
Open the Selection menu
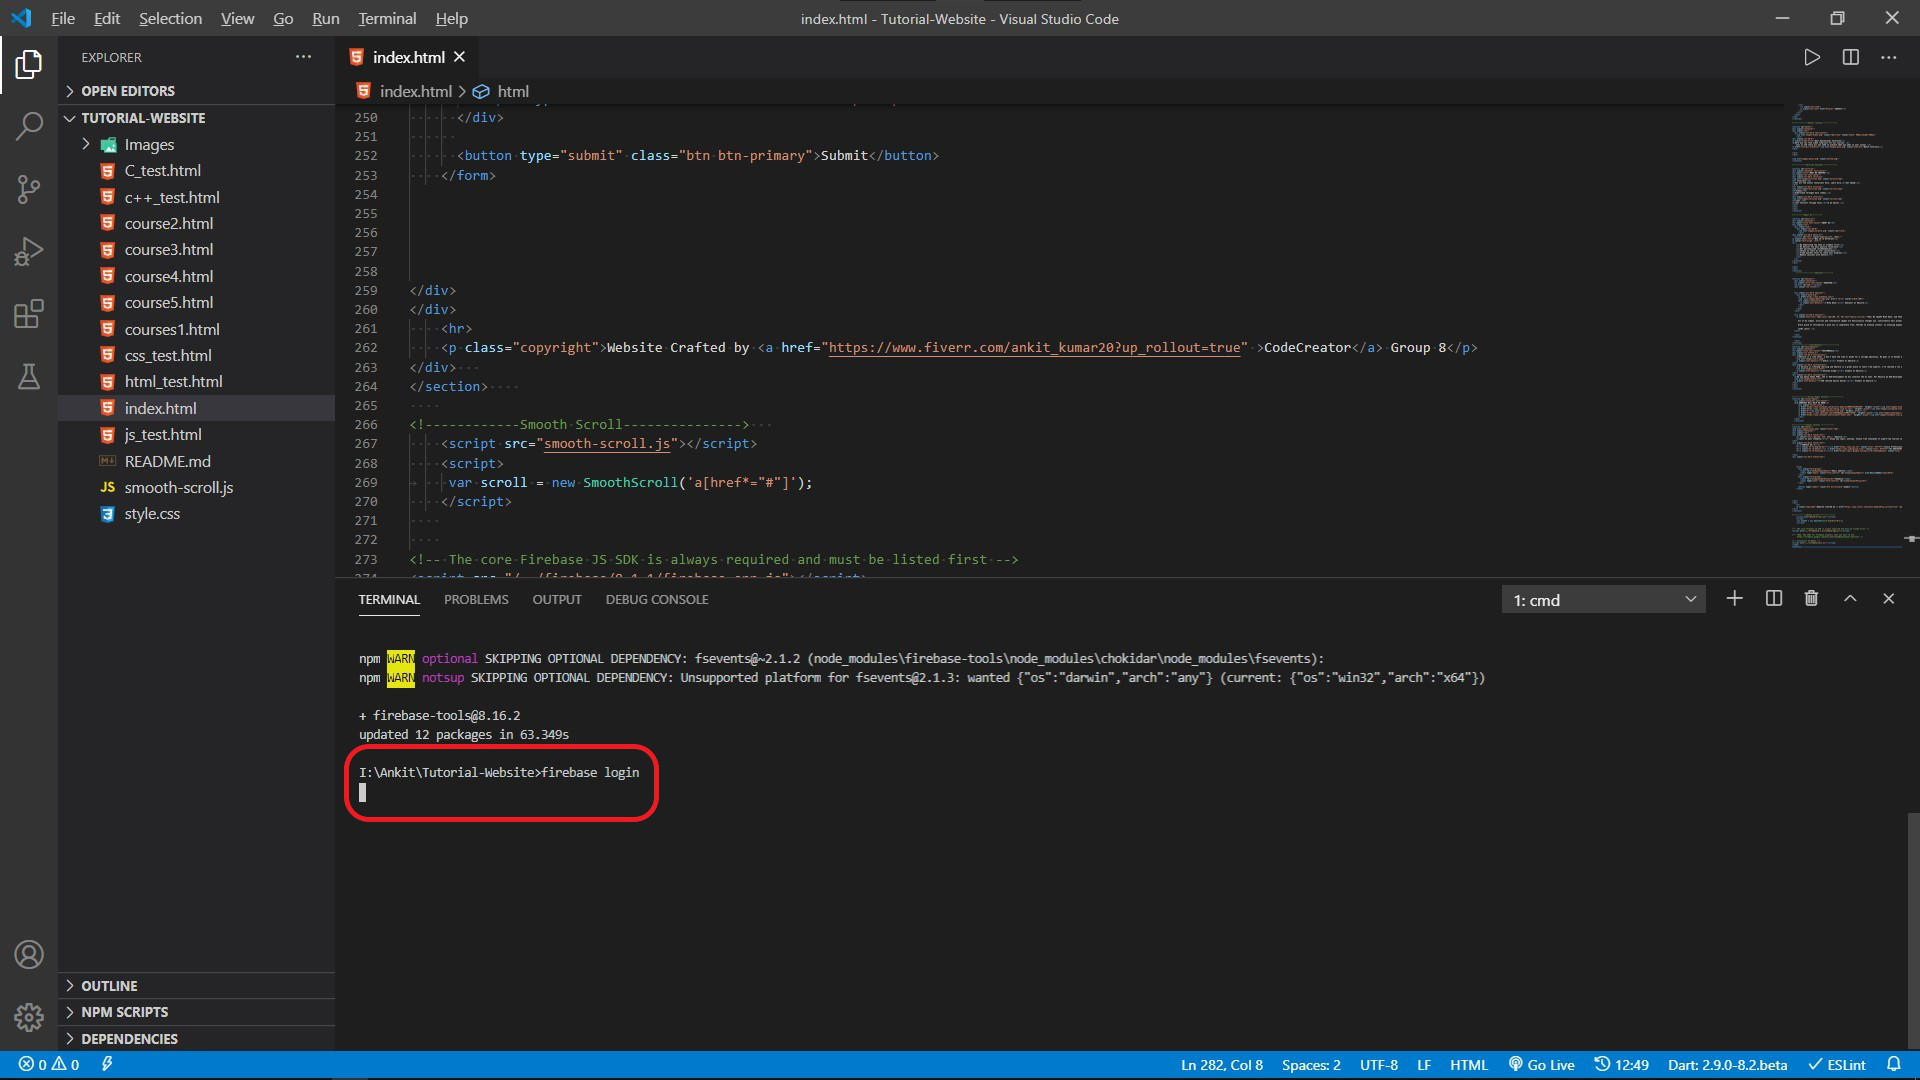click(170, 18)
